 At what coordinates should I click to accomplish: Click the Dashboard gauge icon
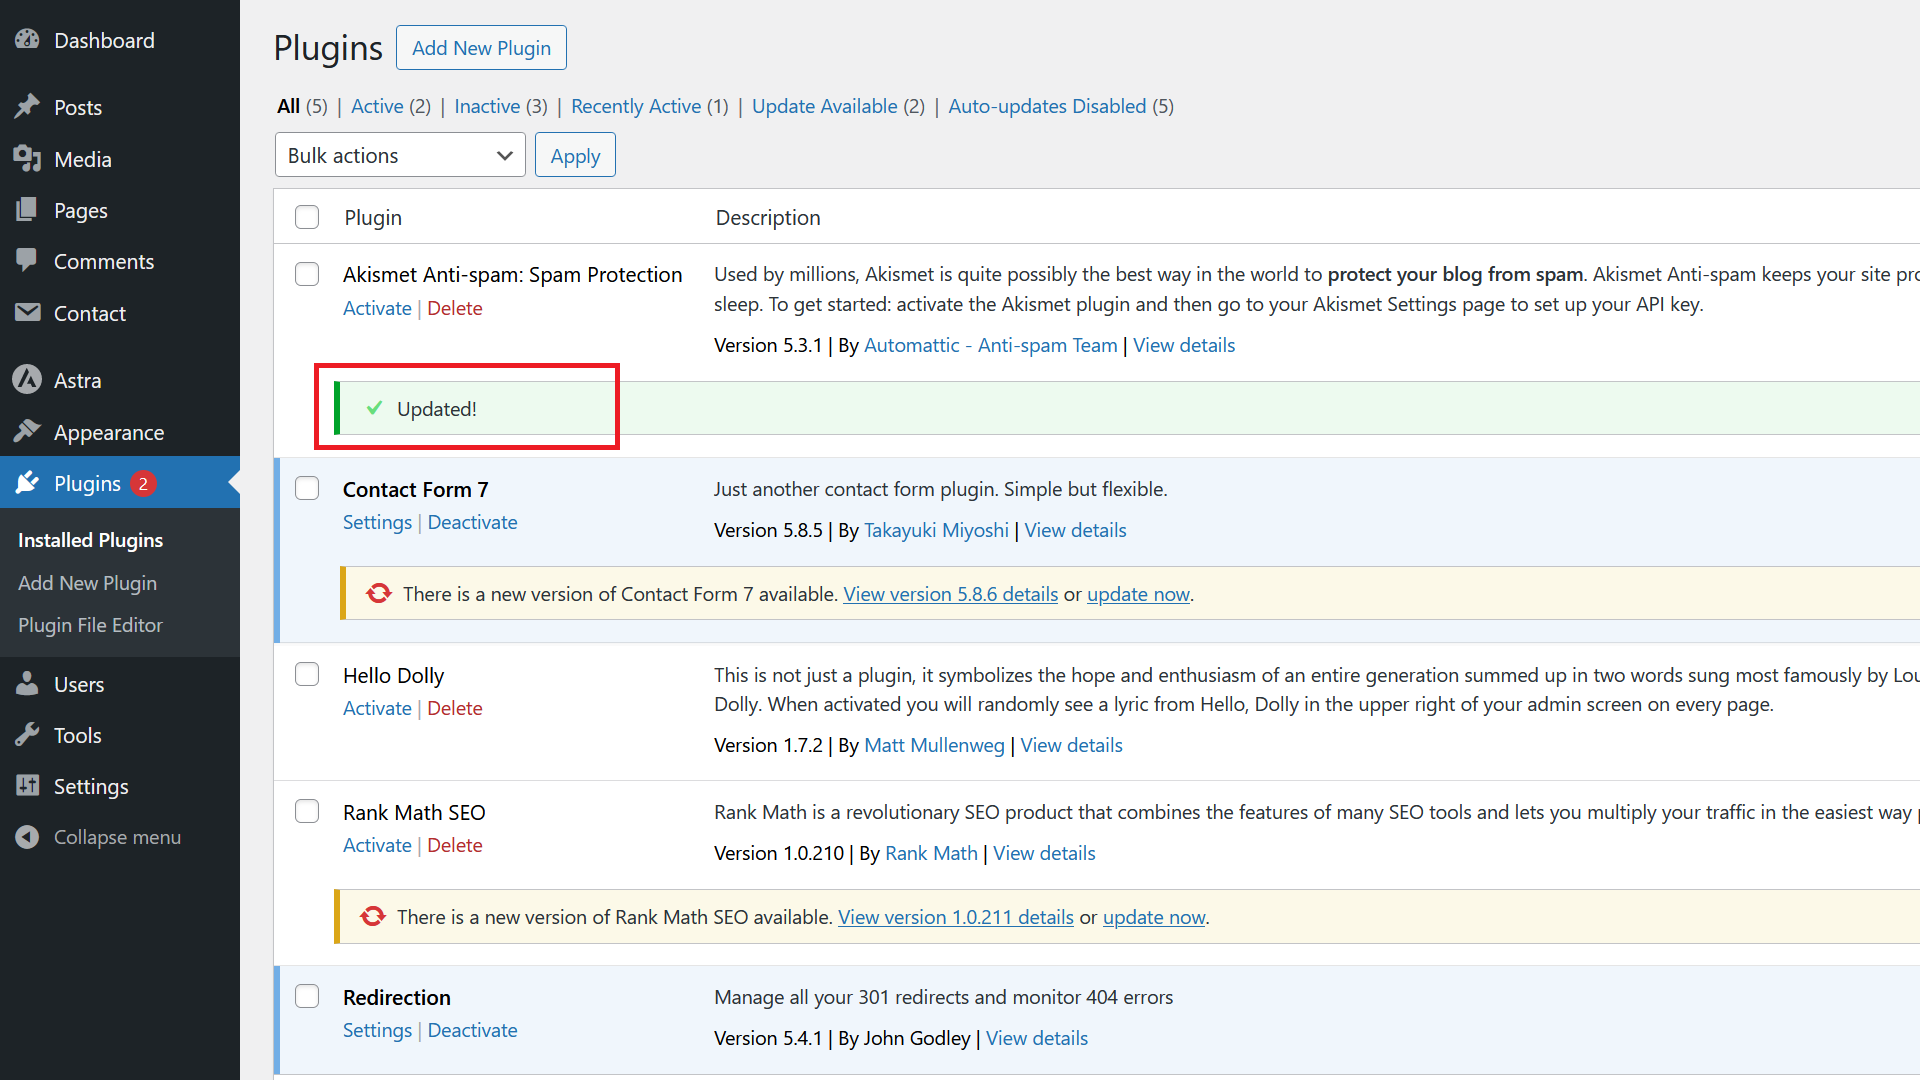click(x=27, y=40)
